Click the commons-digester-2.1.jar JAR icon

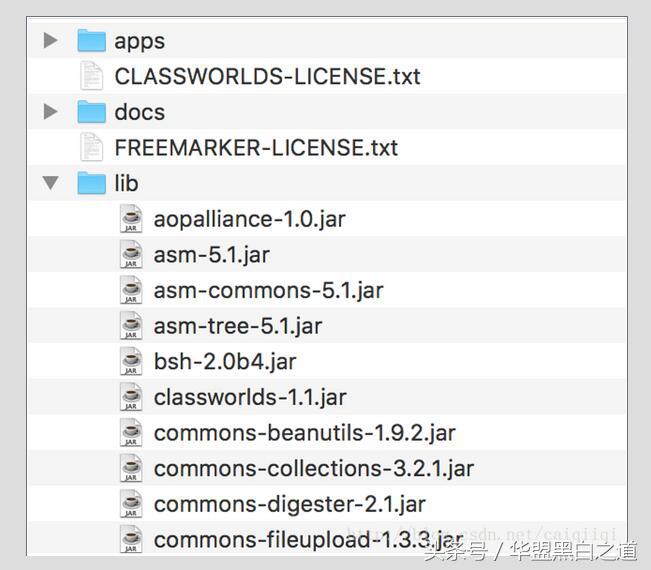[x=131, y=504]
